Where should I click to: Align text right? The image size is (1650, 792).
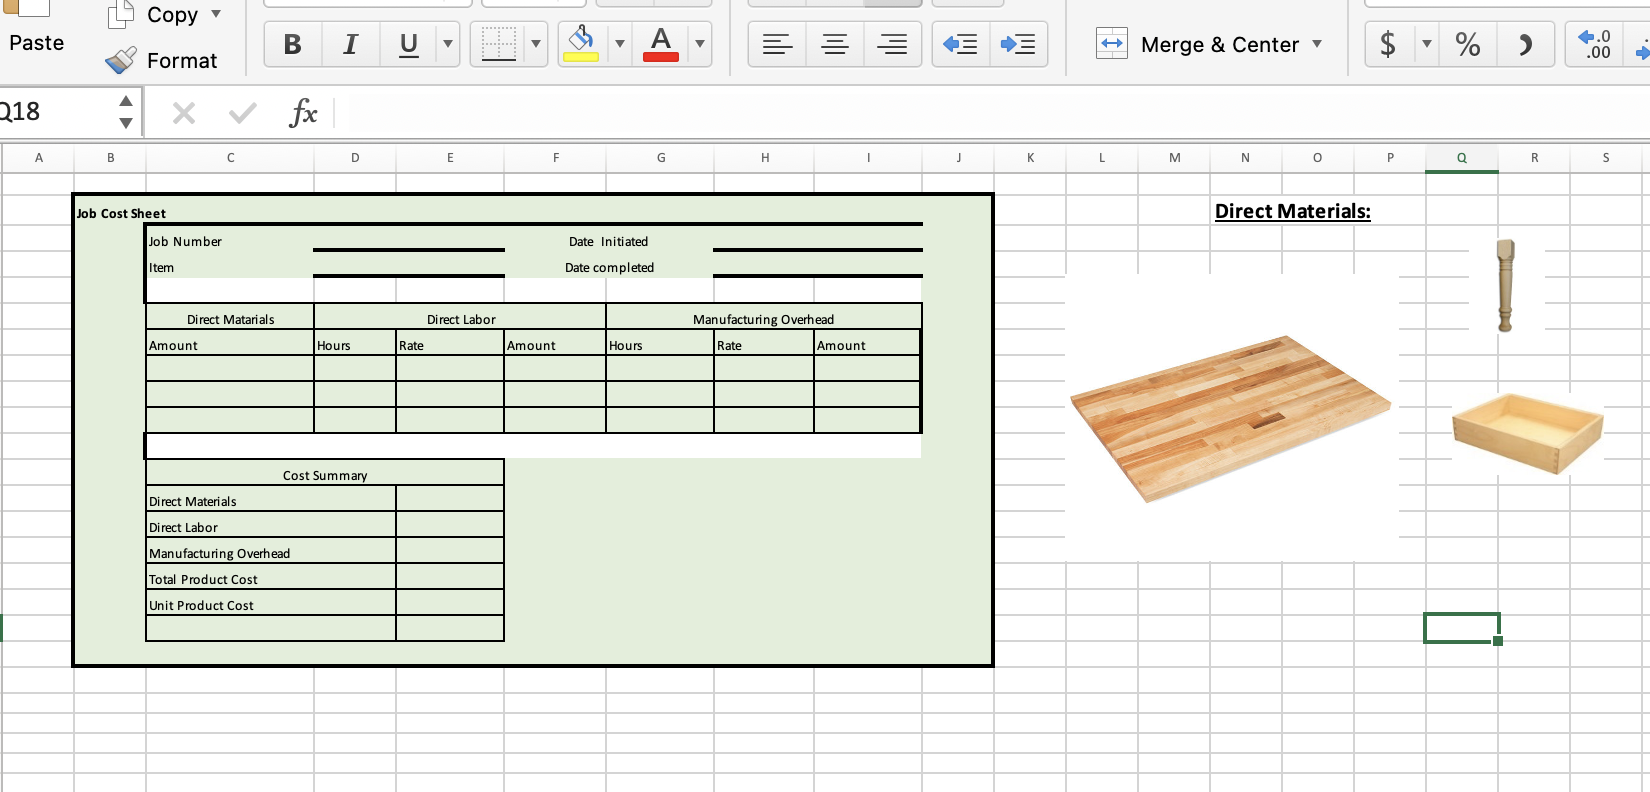pyautogui.click(x=892, y=44)
